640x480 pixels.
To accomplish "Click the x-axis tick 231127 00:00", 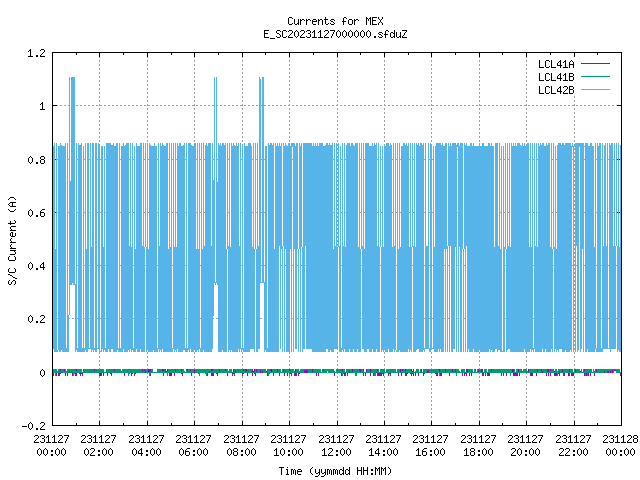I will coord(51,446).
